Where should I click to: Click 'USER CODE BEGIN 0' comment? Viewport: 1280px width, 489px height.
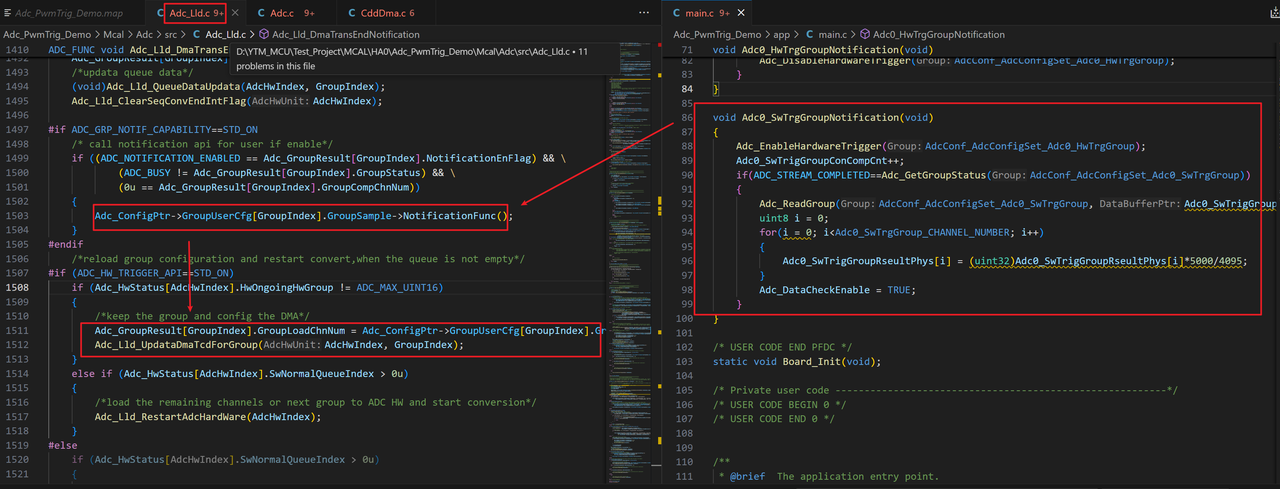tap(780, 404)
